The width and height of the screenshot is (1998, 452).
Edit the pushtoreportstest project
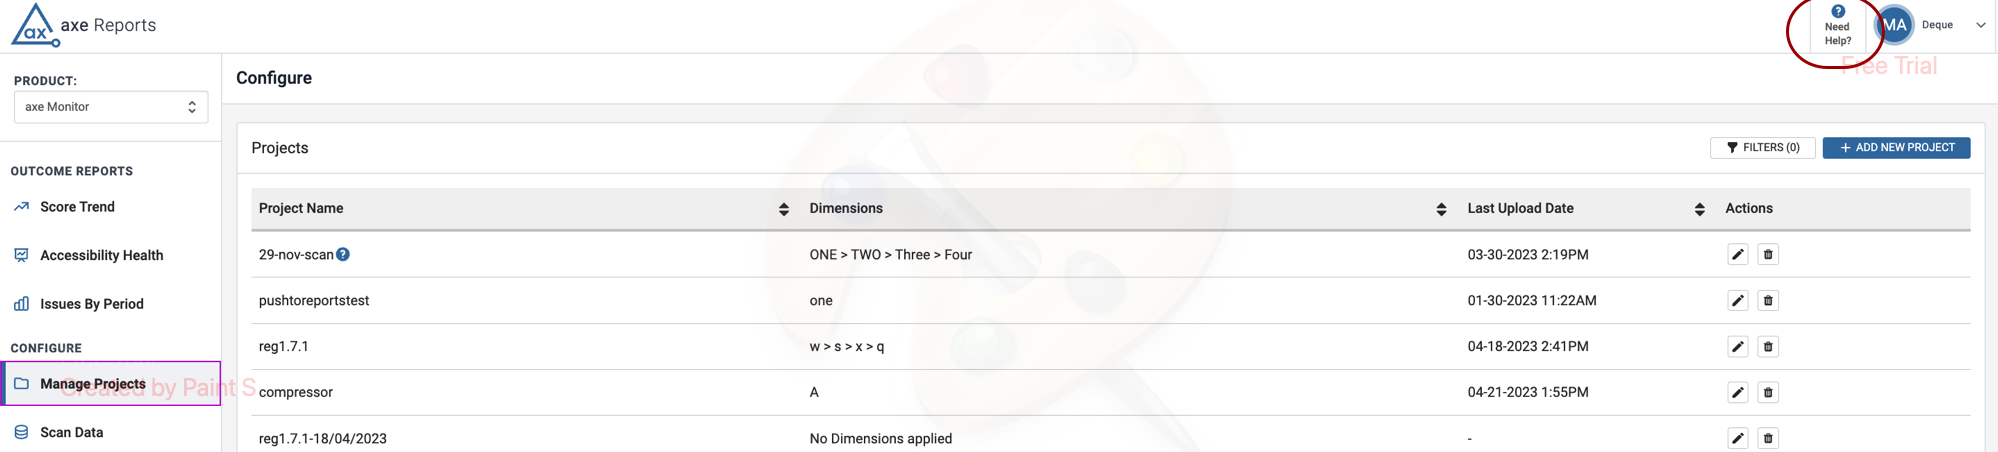click(x=1738, y=301)
